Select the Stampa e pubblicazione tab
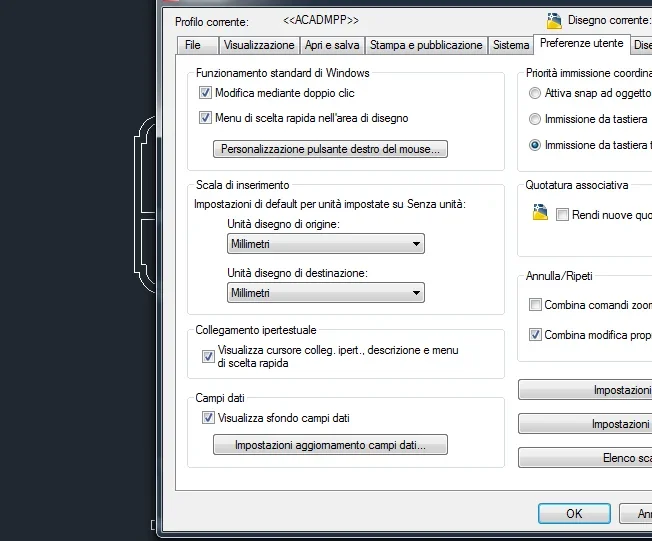Image resolution: width=652 pixels, height=541 pixels. [x=426, y=45]
